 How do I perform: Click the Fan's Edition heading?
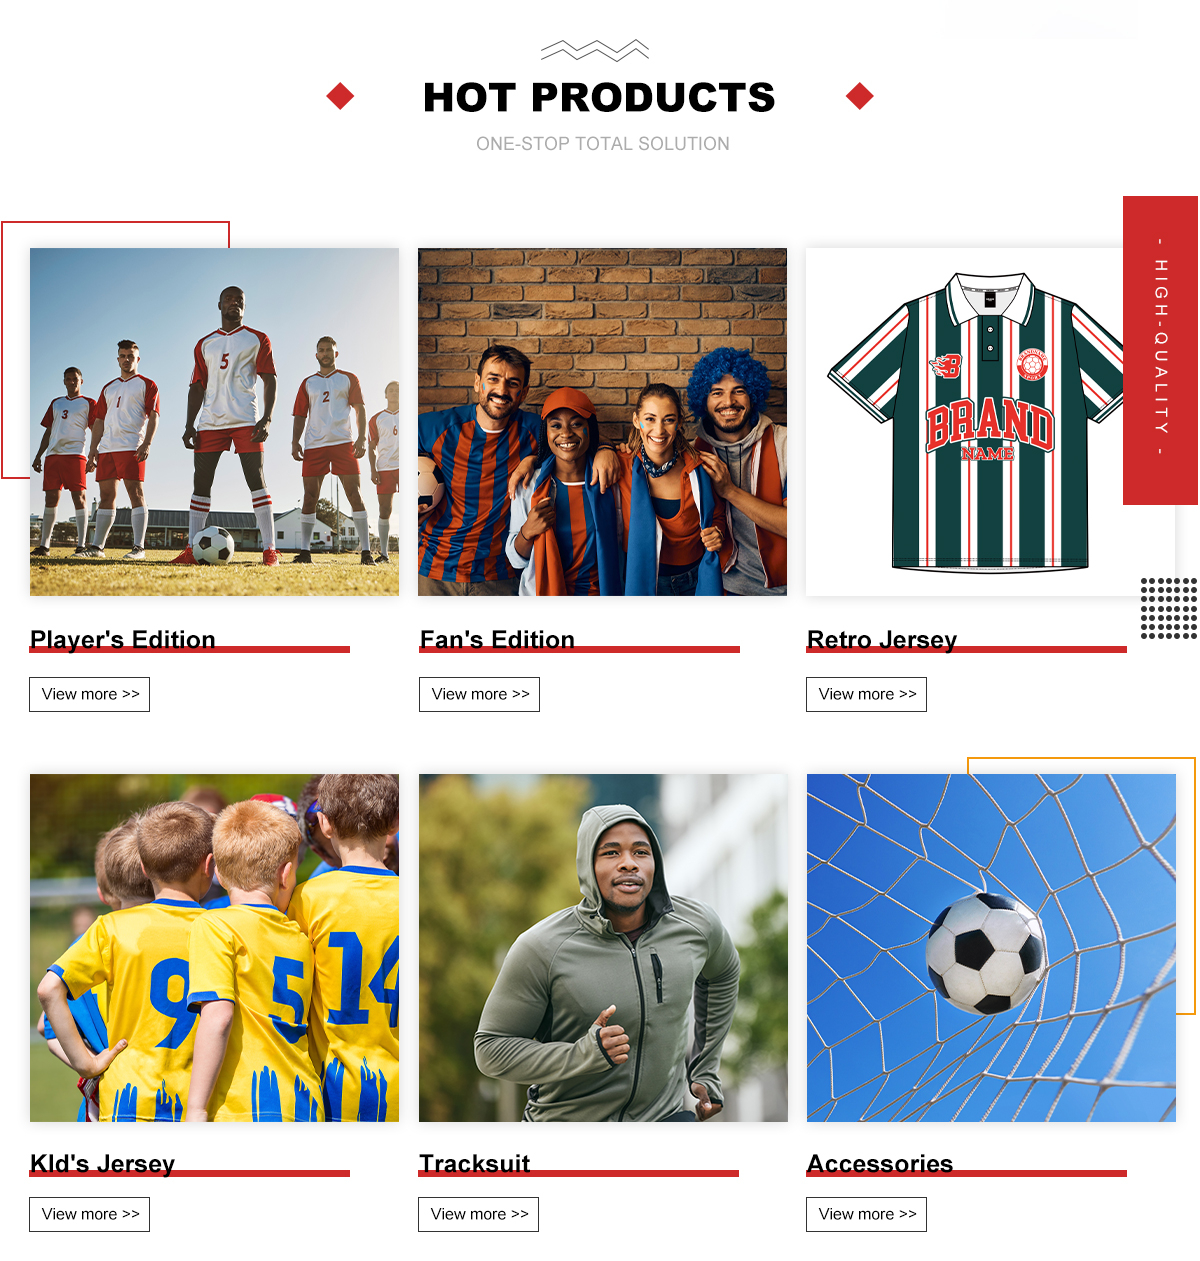pyautogui.click(x=497, y=640)
